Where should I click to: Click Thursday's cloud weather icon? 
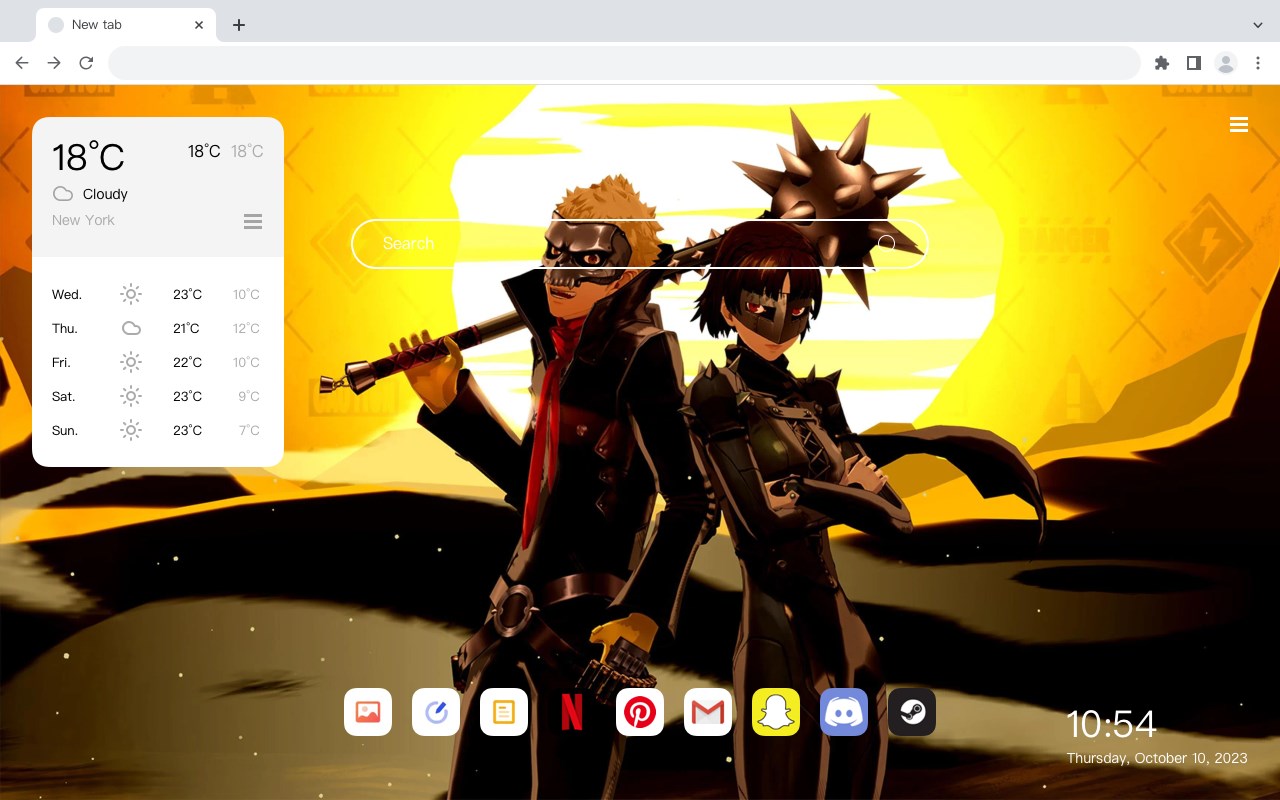[131, 328]
